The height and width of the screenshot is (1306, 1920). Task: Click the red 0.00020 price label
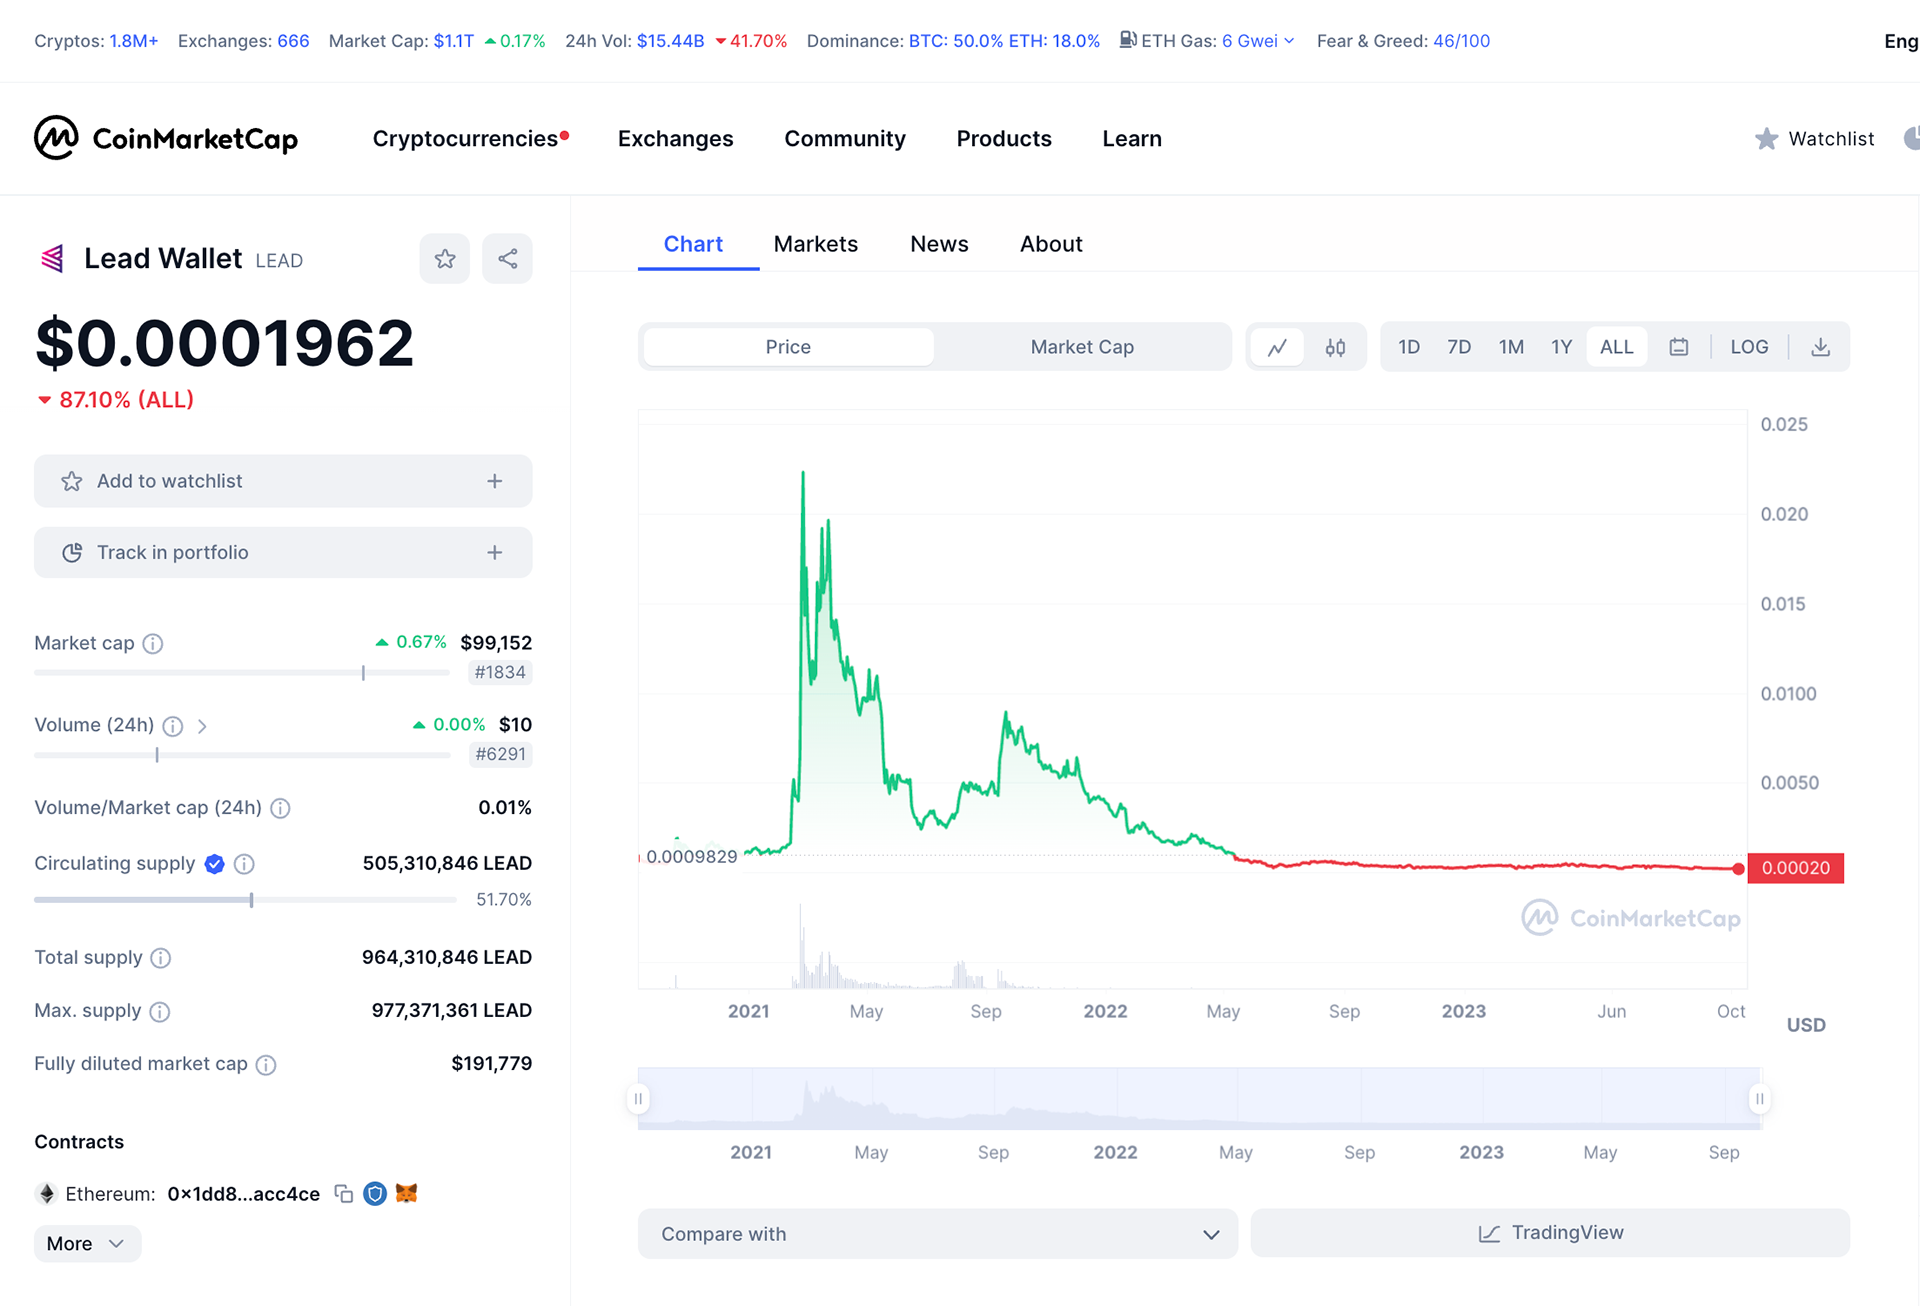1796,868
